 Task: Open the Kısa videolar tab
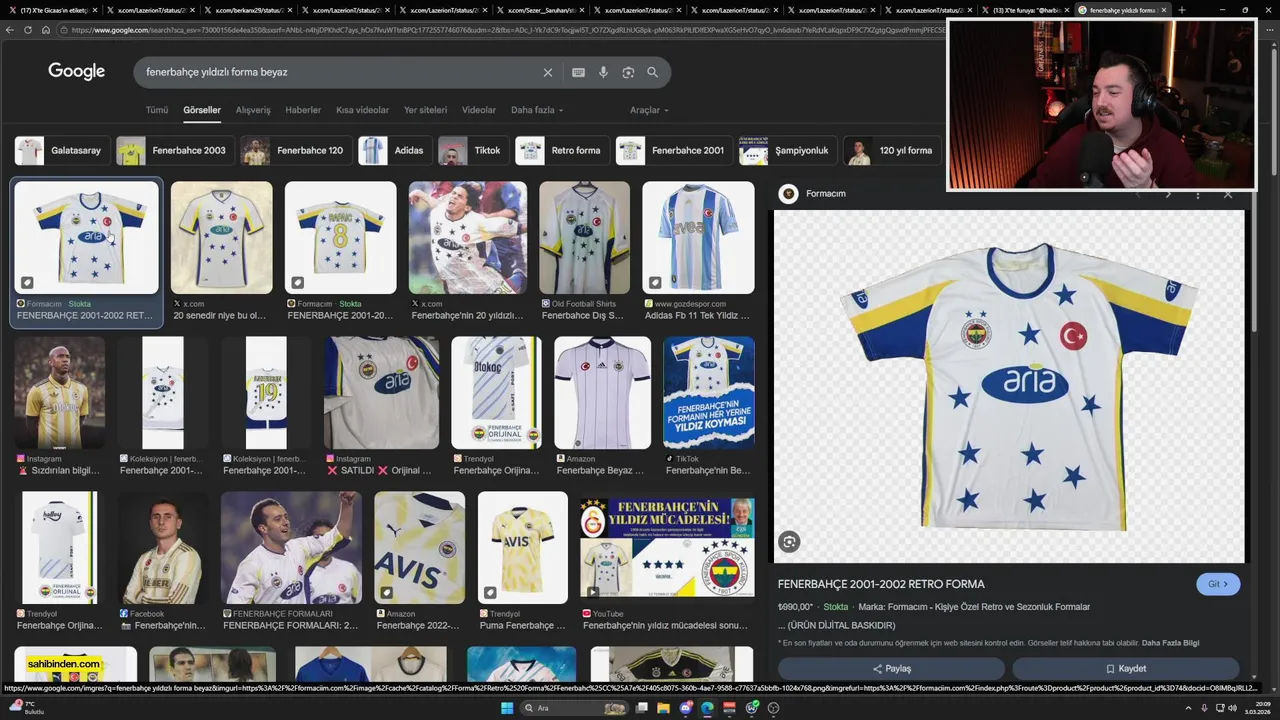point(362,110)
